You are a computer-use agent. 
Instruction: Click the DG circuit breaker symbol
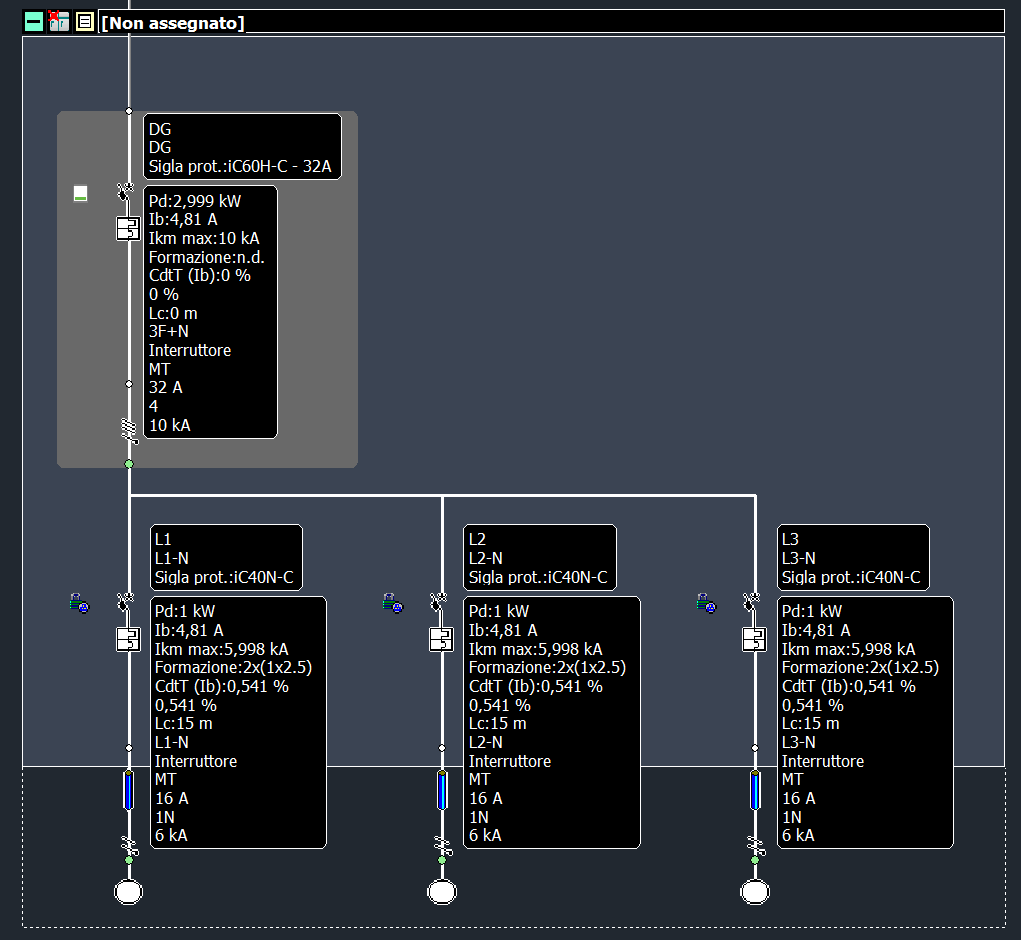pos(128,228)
